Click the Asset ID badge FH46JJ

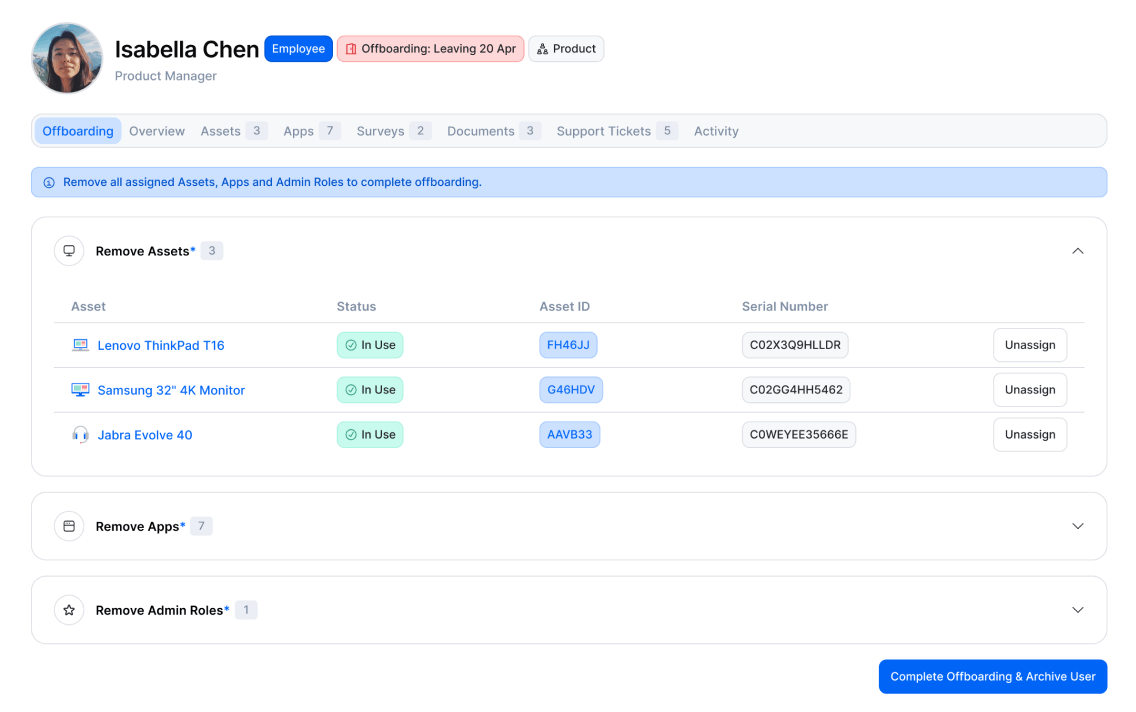[x=570, y=344]
